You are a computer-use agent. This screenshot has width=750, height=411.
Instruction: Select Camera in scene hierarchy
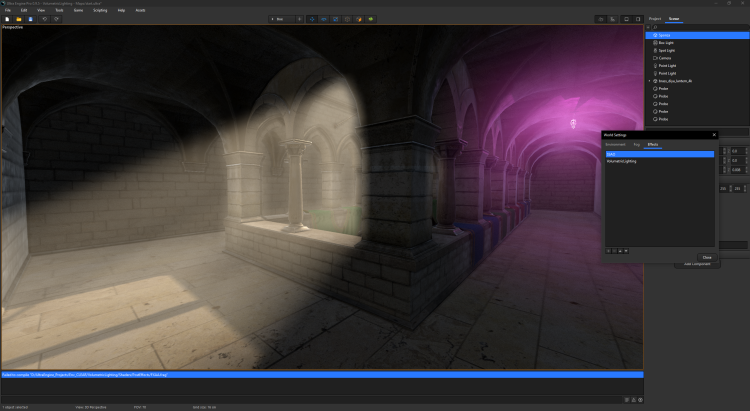(x=665, y=58)
